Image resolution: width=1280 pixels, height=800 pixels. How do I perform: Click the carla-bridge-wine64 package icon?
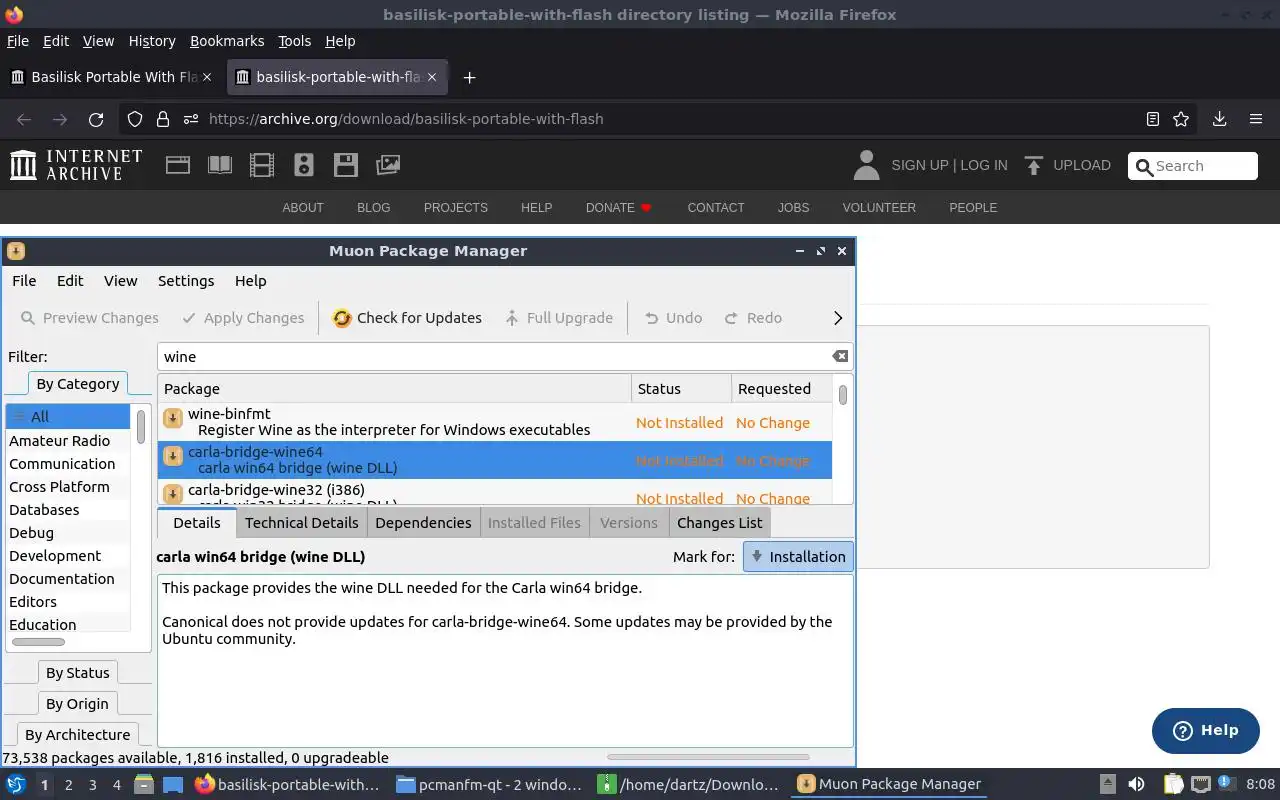pos(173,456)
